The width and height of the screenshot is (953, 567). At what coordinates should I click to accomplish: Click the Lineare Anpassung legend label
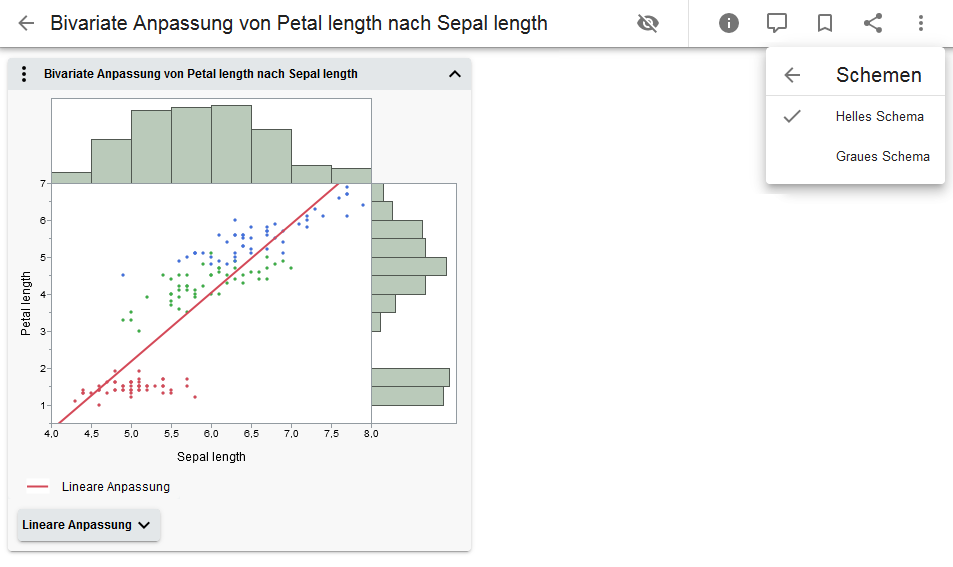coord(116,487)
